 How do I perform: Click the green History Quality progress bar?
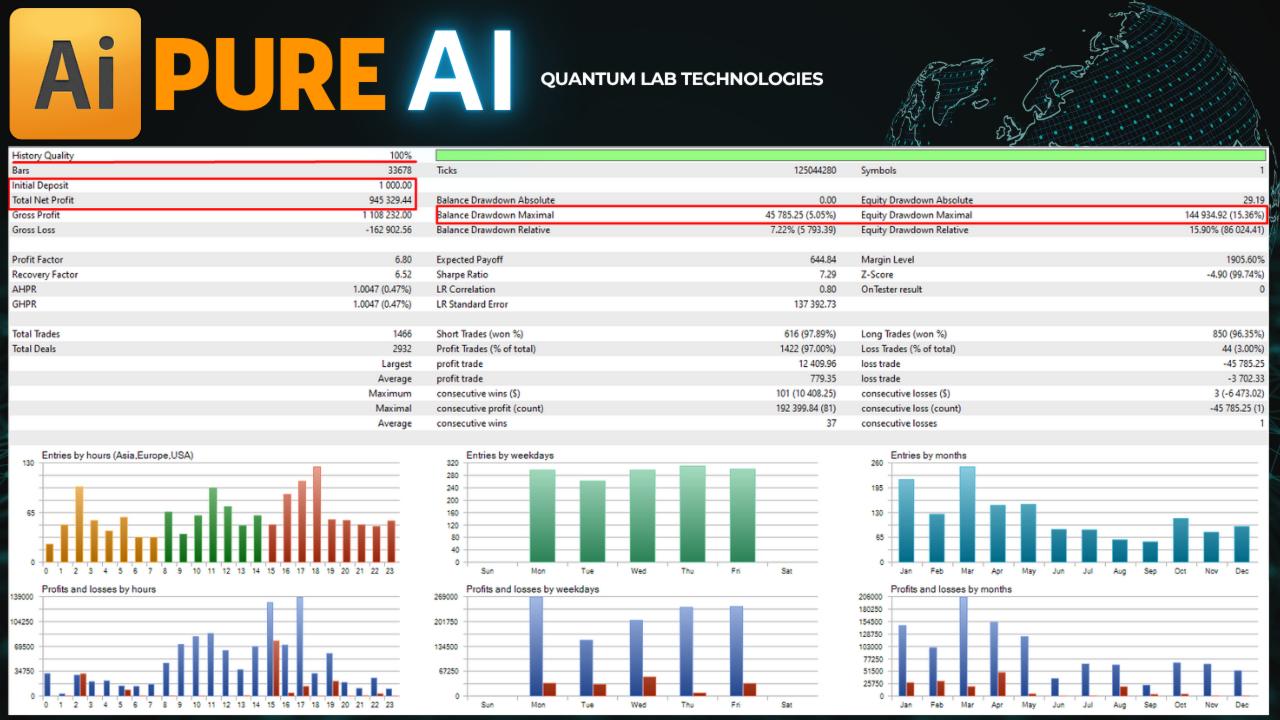click(x=851, y=155)
